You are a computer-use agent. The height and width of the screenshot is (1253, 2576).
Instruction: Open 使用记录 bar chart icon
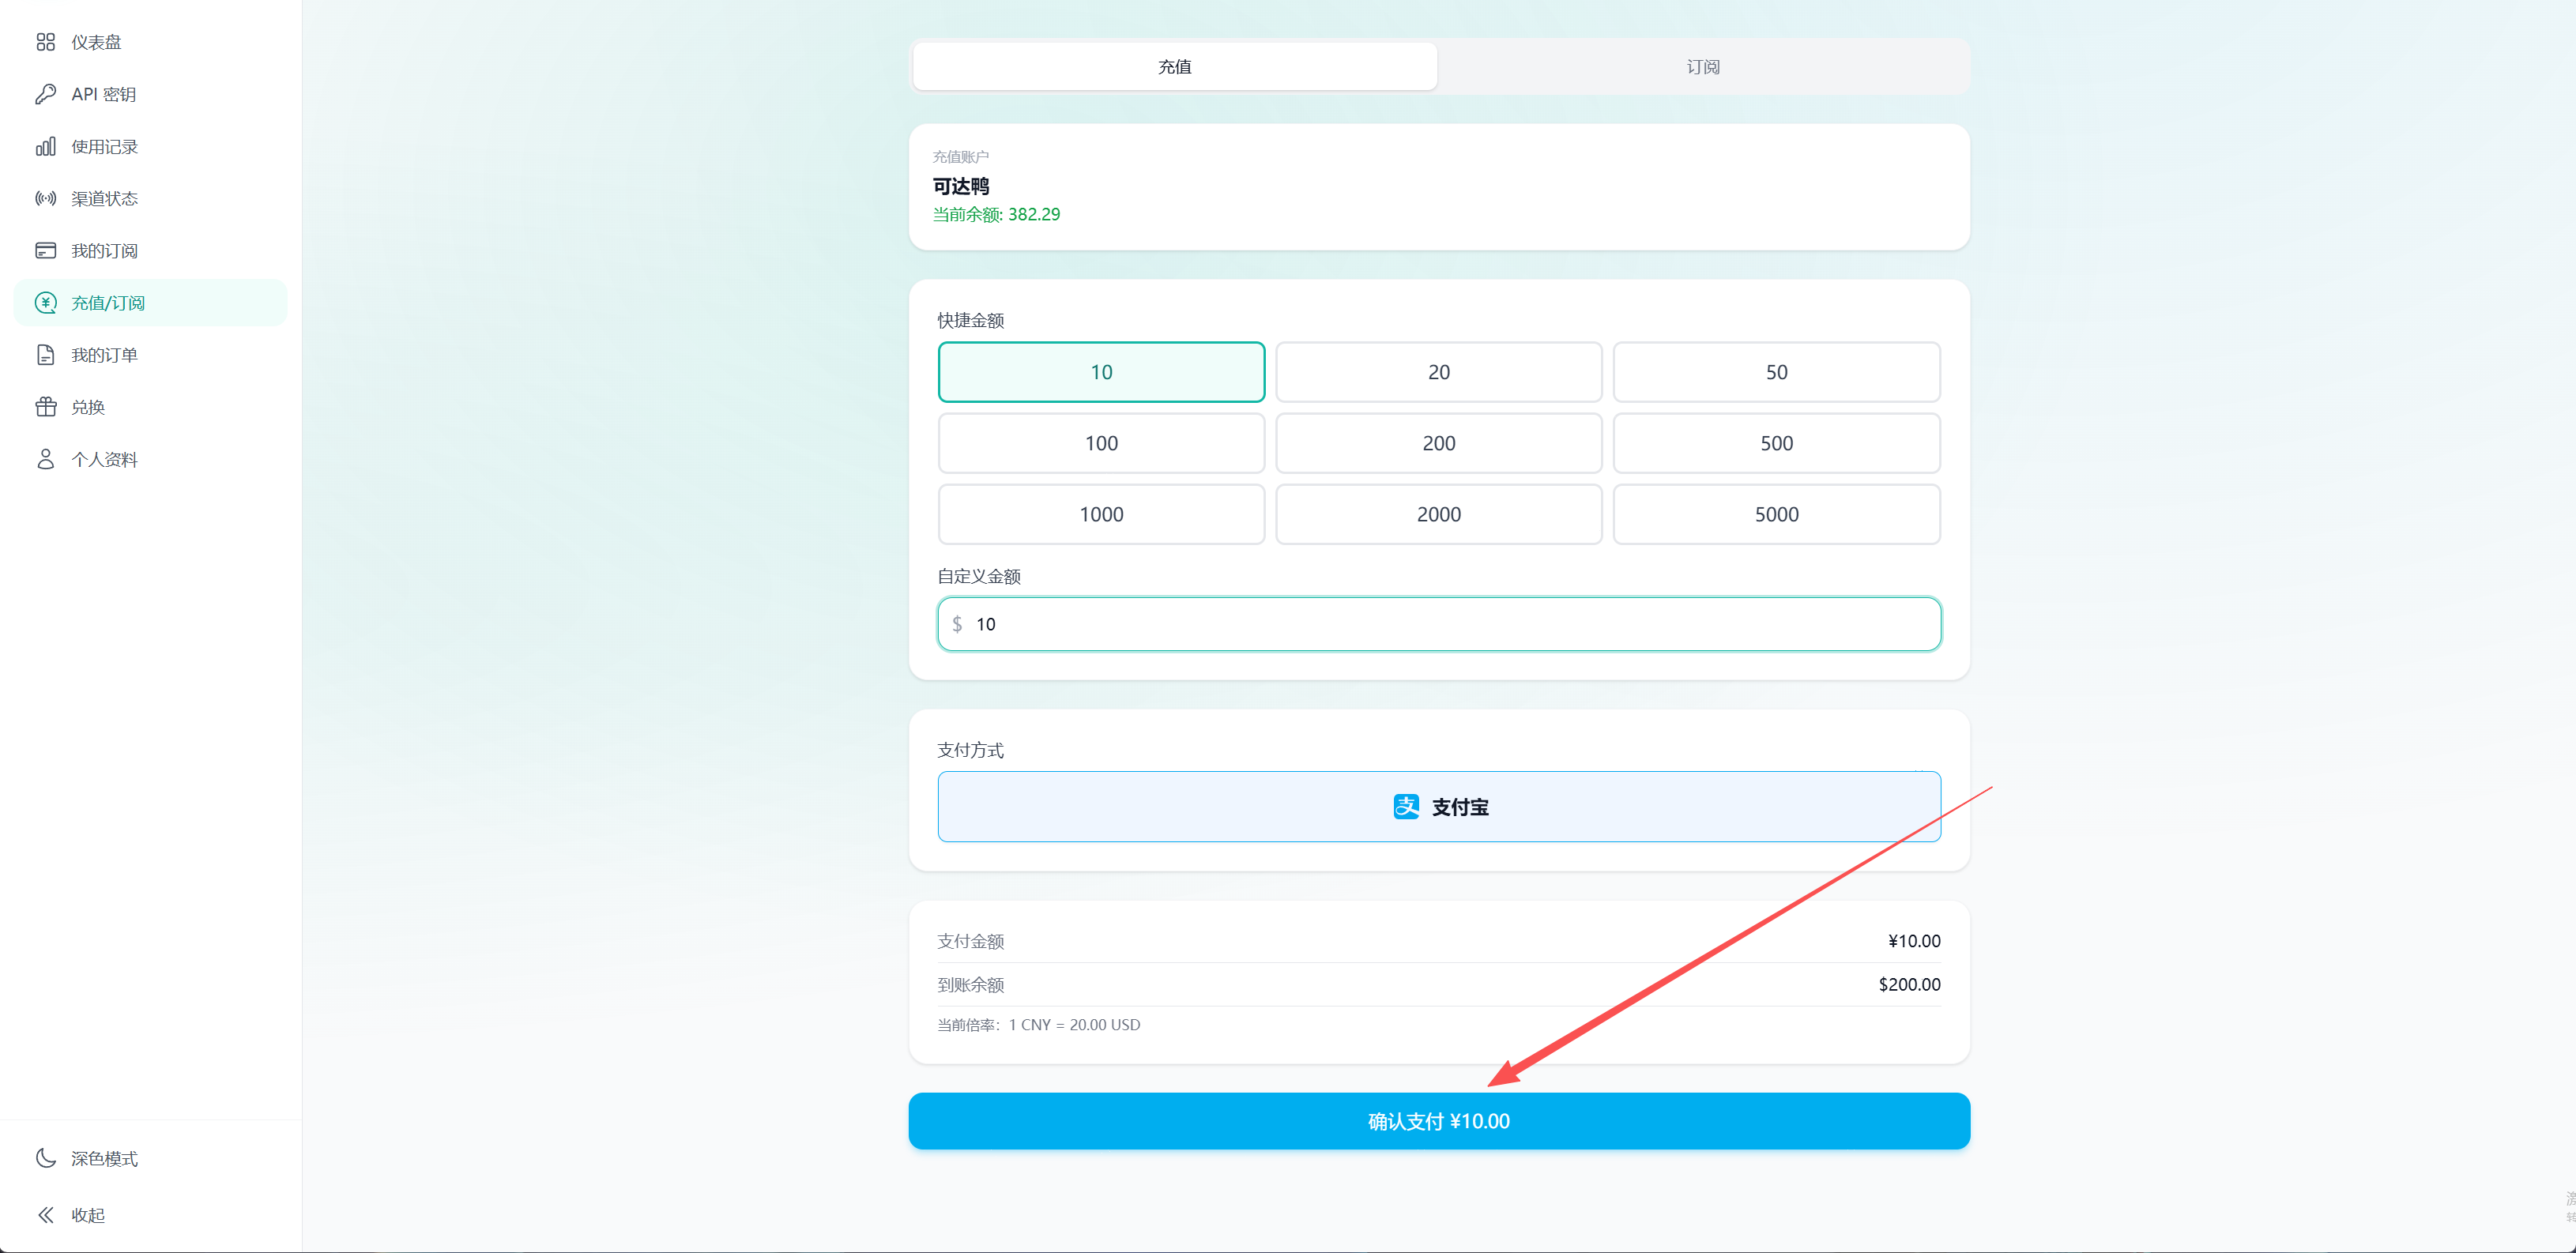click(x=45, y=147)
